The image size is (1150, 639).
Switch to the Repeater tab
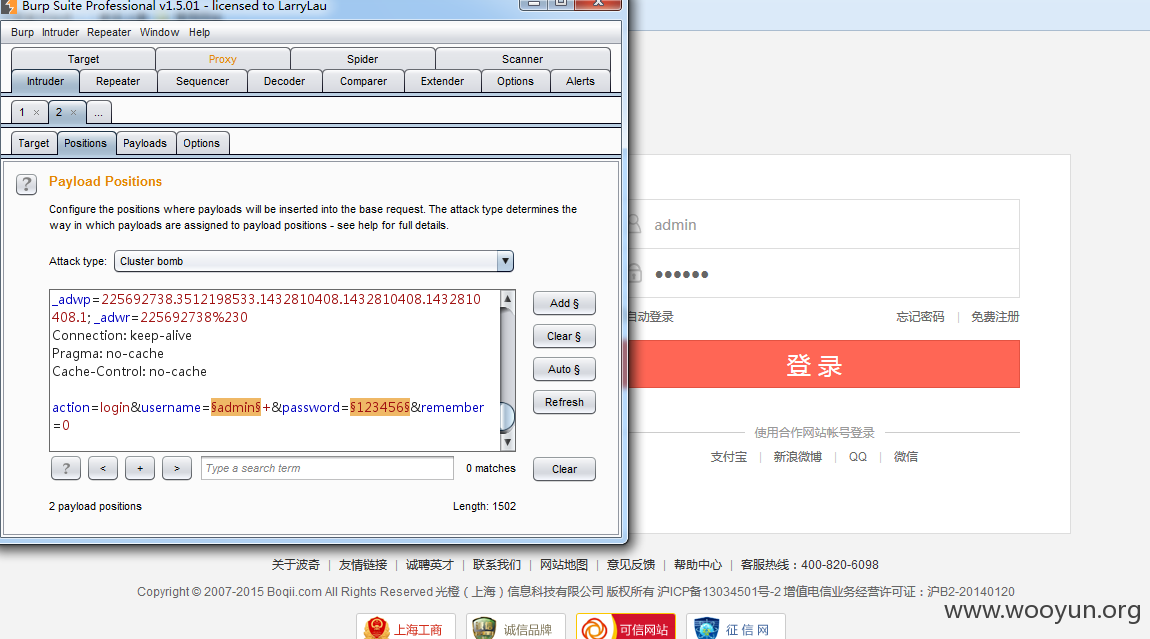[117, 81]
